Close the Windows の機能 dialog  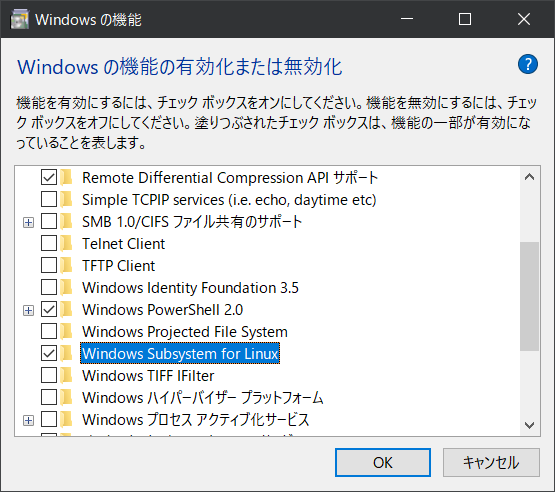point(524,19)
